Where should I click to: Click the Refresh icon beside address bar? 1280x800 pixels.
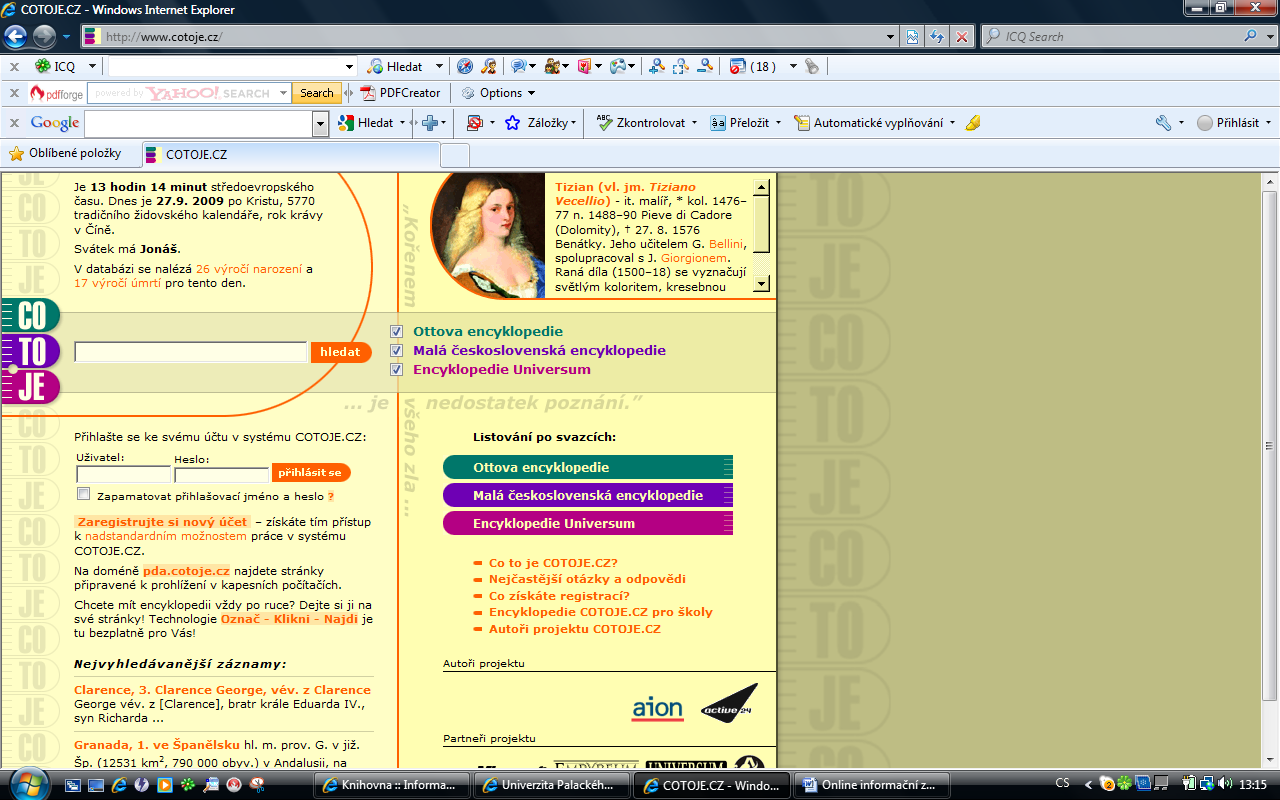pyautogui.click(x=937, y=37)
